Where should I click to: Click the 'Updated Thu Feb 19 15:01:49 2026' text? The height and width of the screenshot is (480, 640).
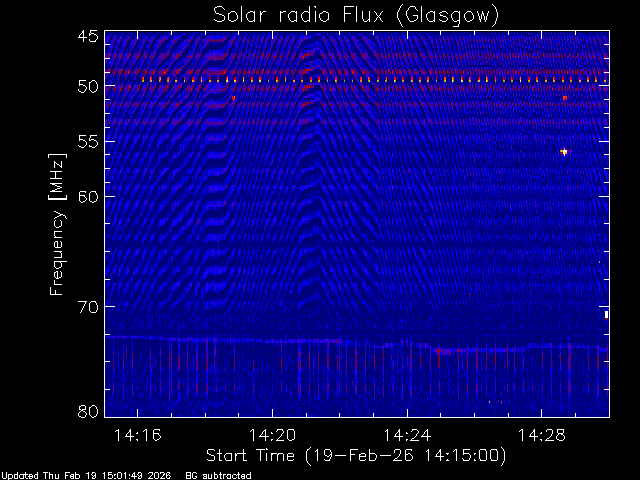pos(86,476)
